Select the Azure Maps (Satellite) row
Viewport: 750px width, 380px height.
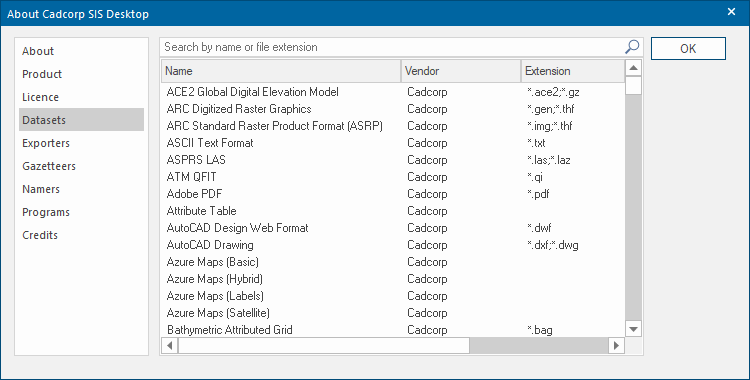pos(393,313)
